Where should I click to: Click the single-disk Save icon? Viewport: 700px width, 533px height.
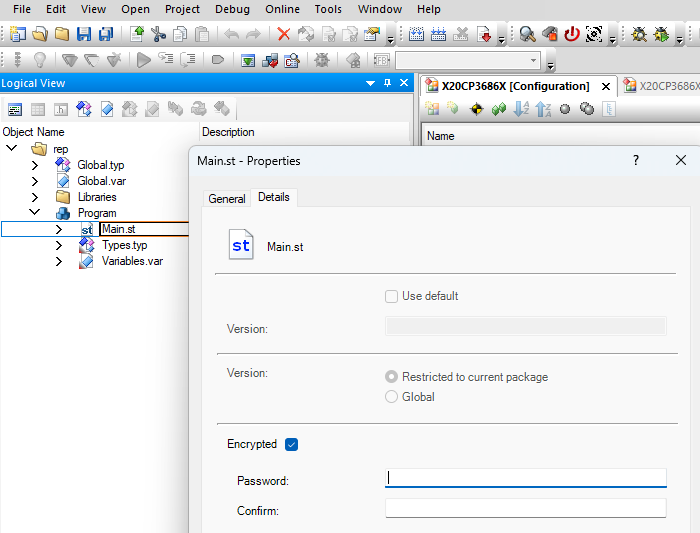83,34
